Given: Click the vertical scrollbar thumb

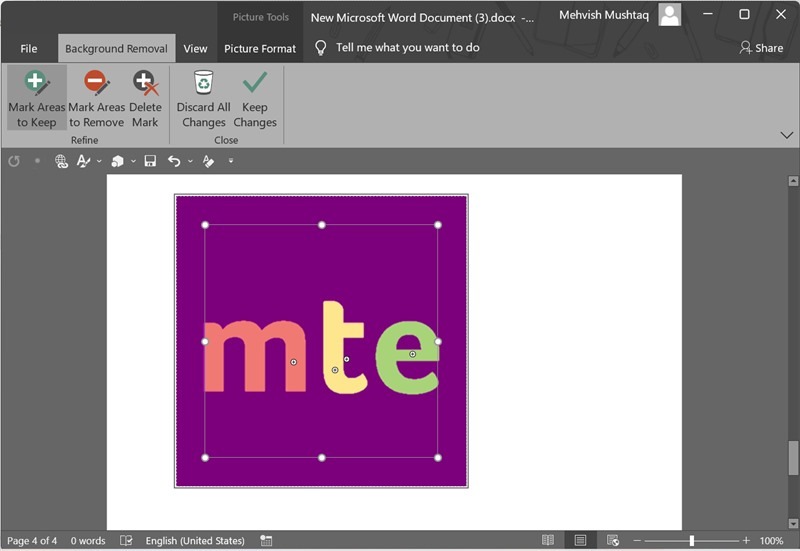Looking at the screenshot, I should 793,459.
